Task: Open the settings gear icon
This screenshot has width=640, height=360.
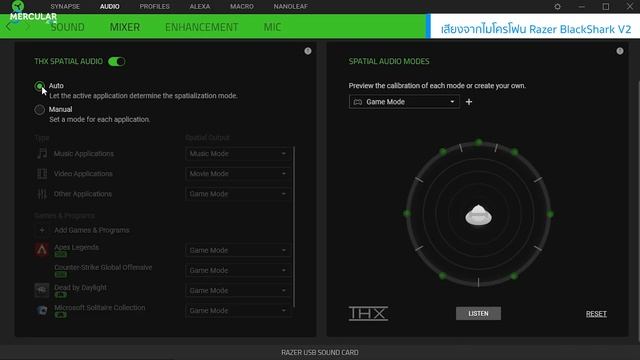Action: point(557,7)
